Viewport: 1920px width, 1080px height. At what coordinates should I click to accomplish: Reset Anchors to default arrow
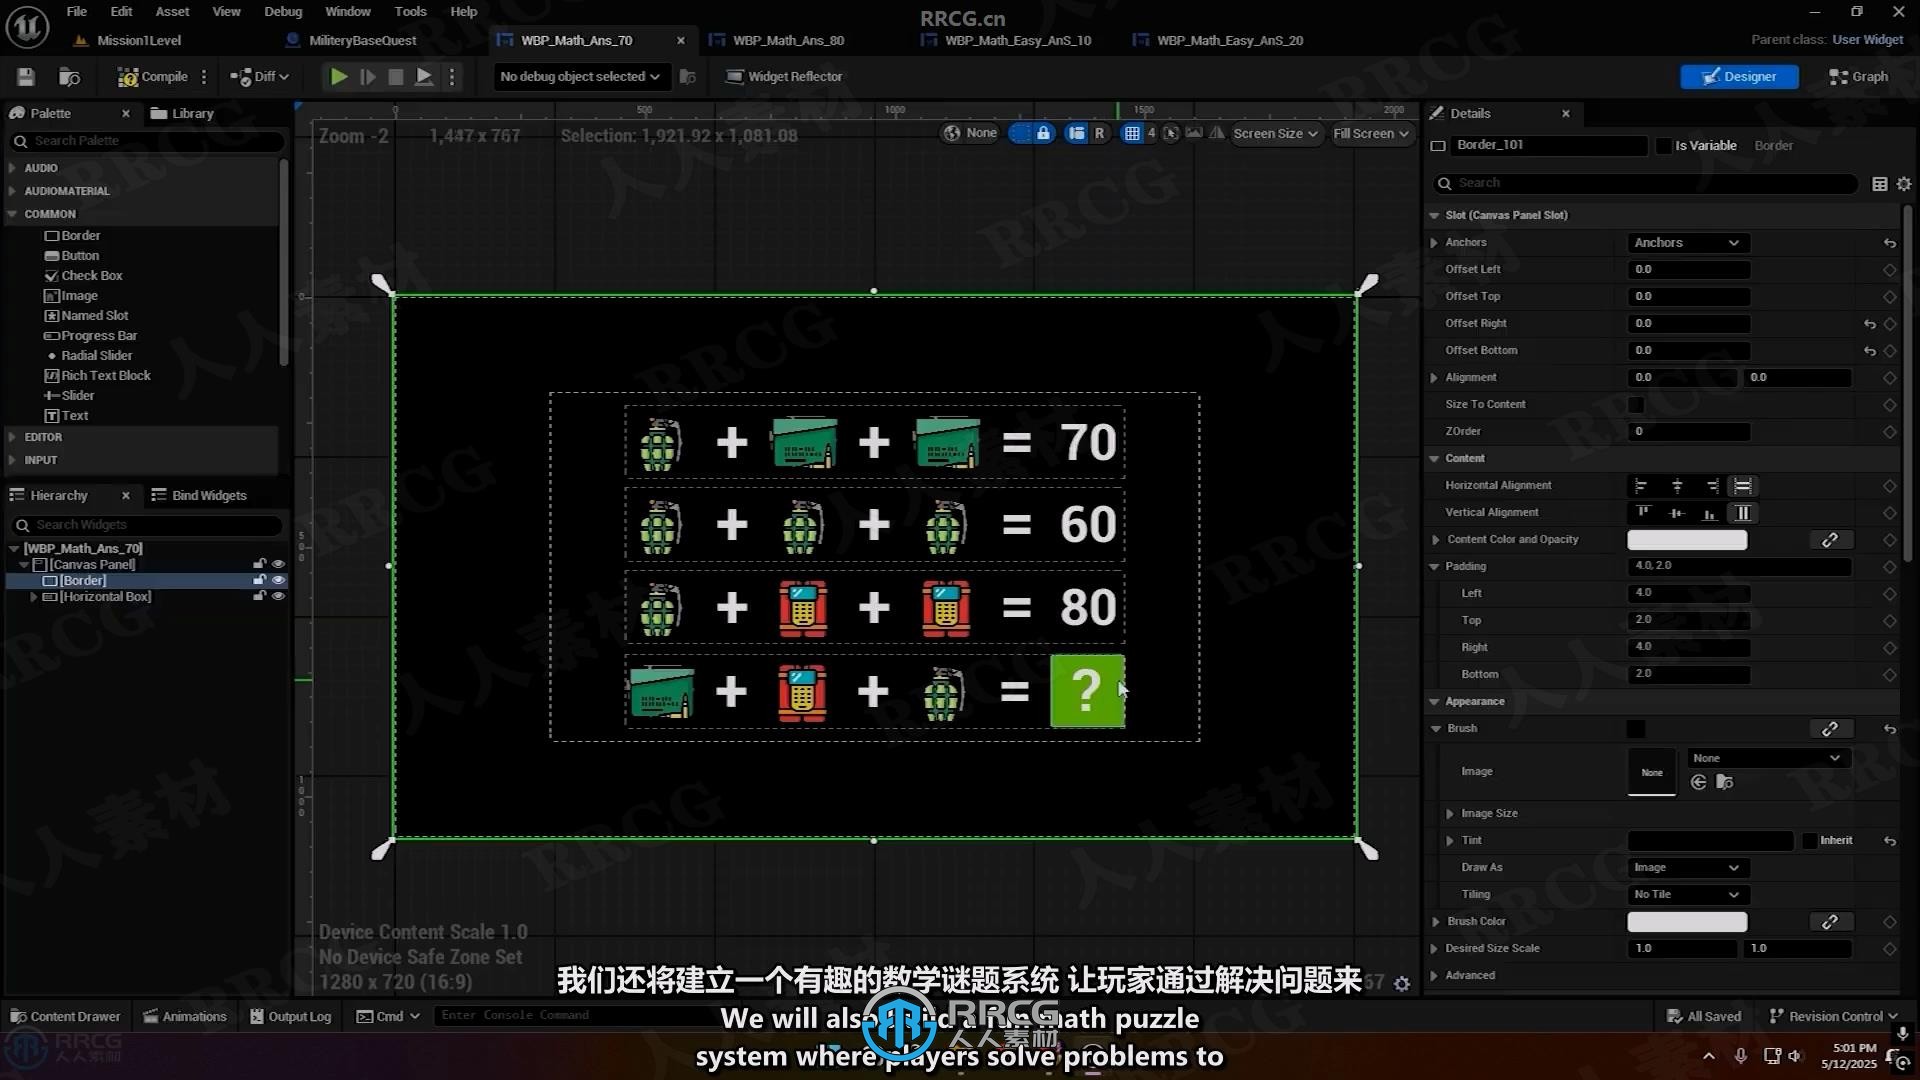1890,243
